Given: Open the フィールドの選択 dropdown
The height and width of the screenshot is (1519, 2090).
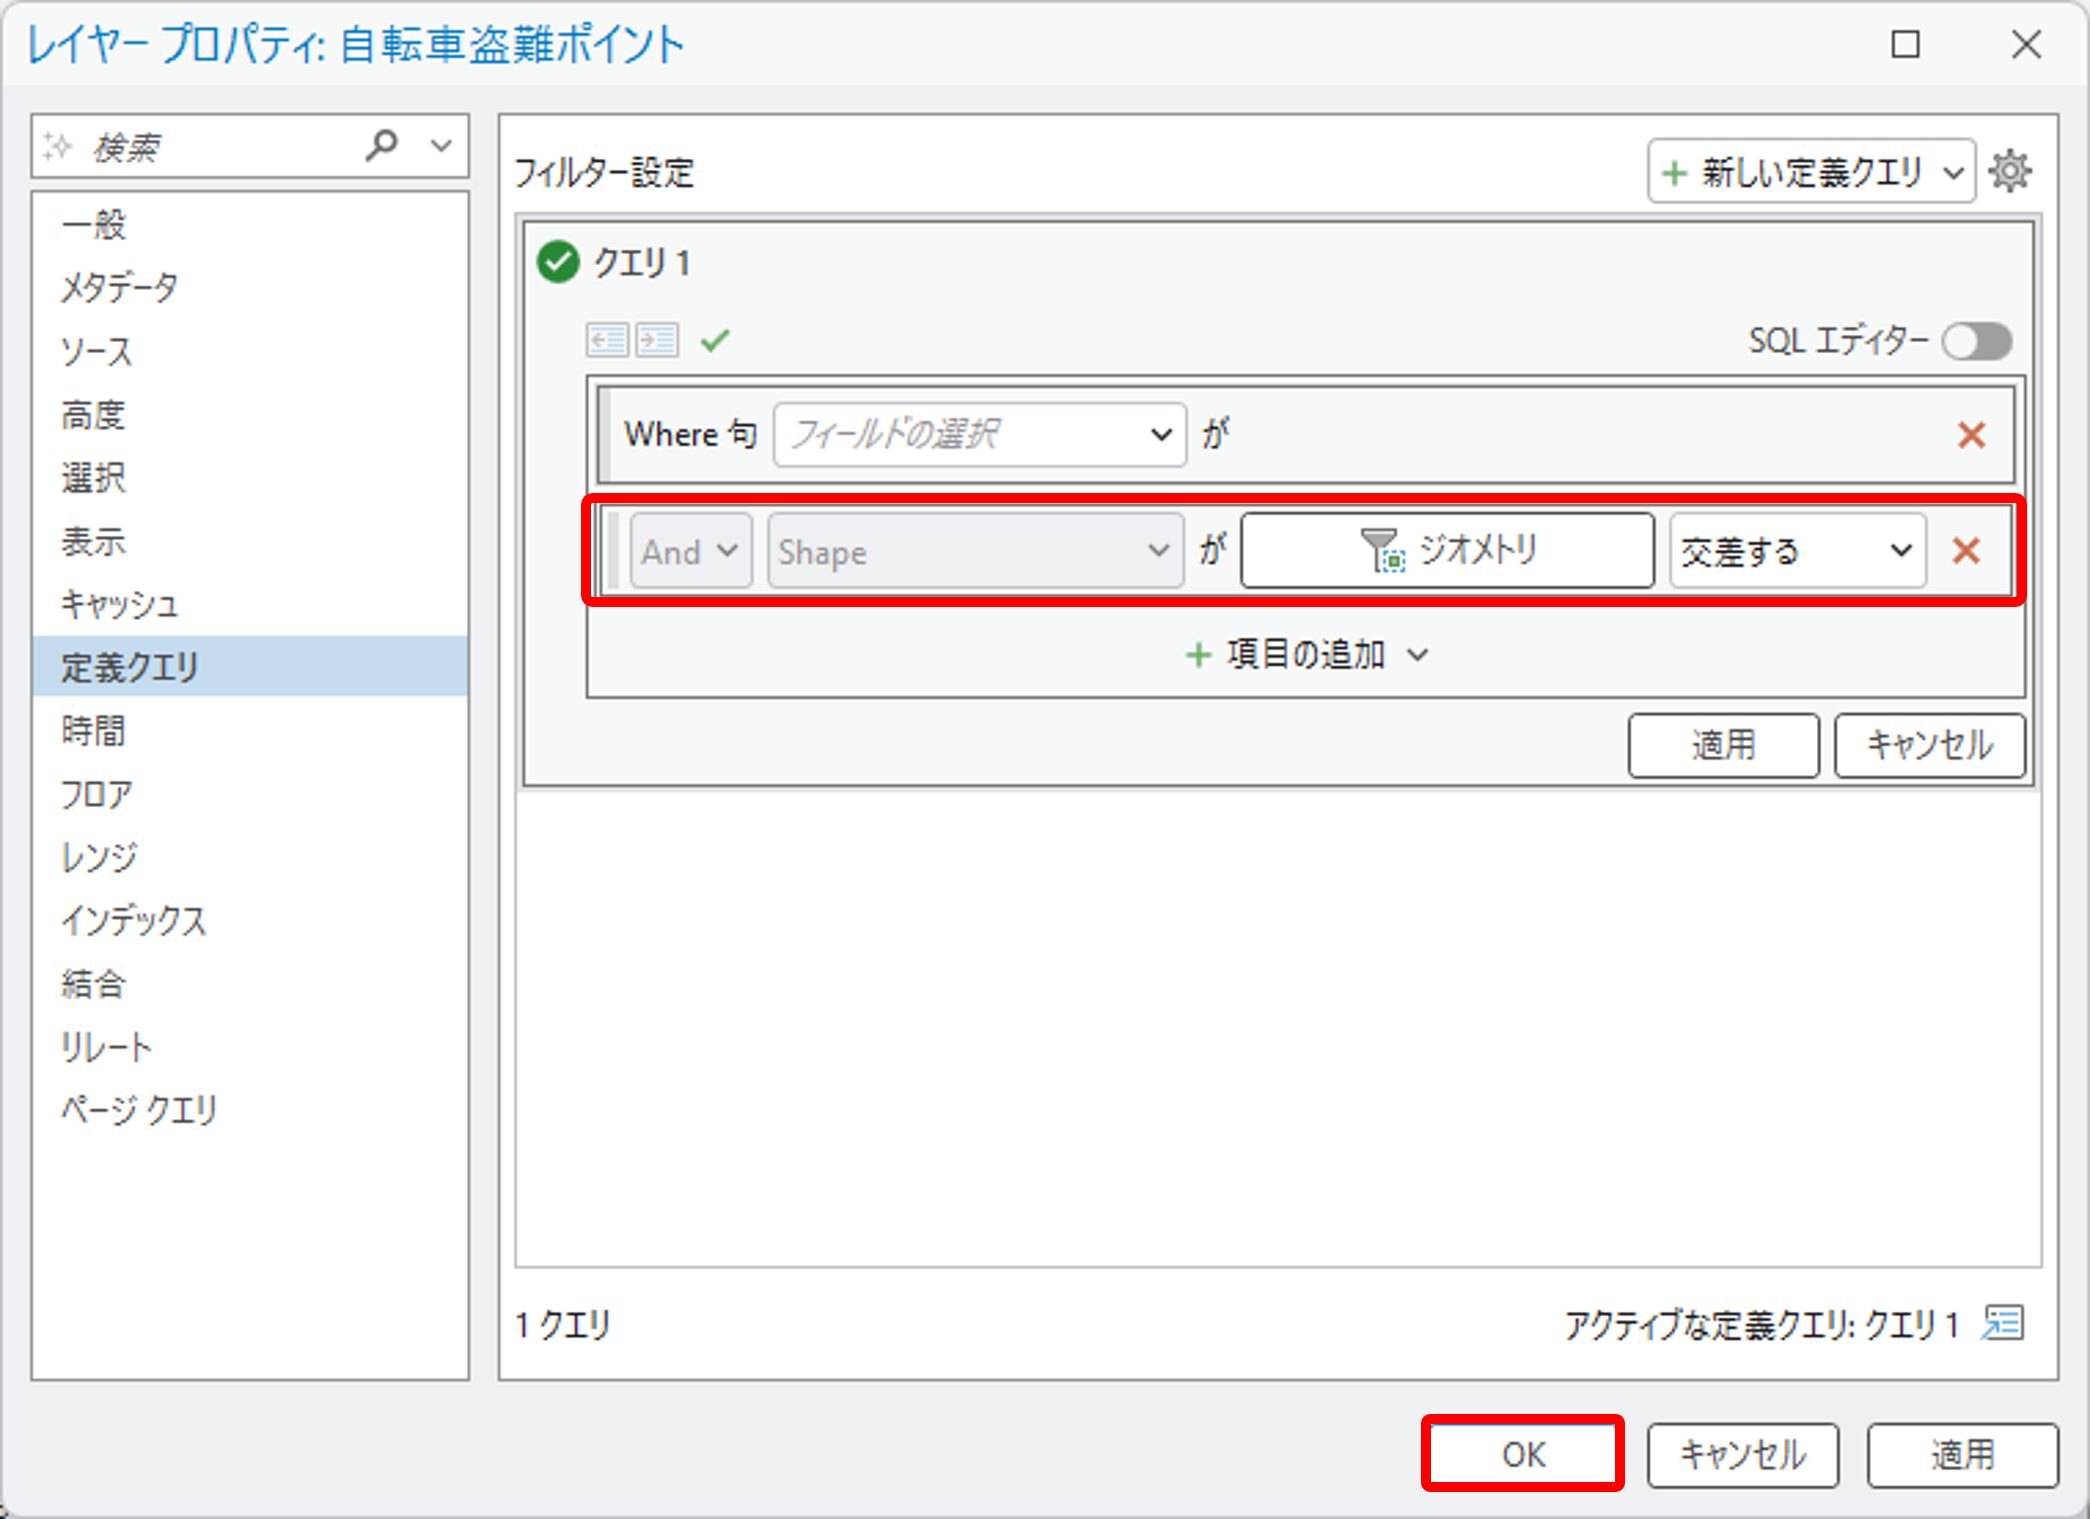Looking at the screenshot, I should [x=980, y=434].
